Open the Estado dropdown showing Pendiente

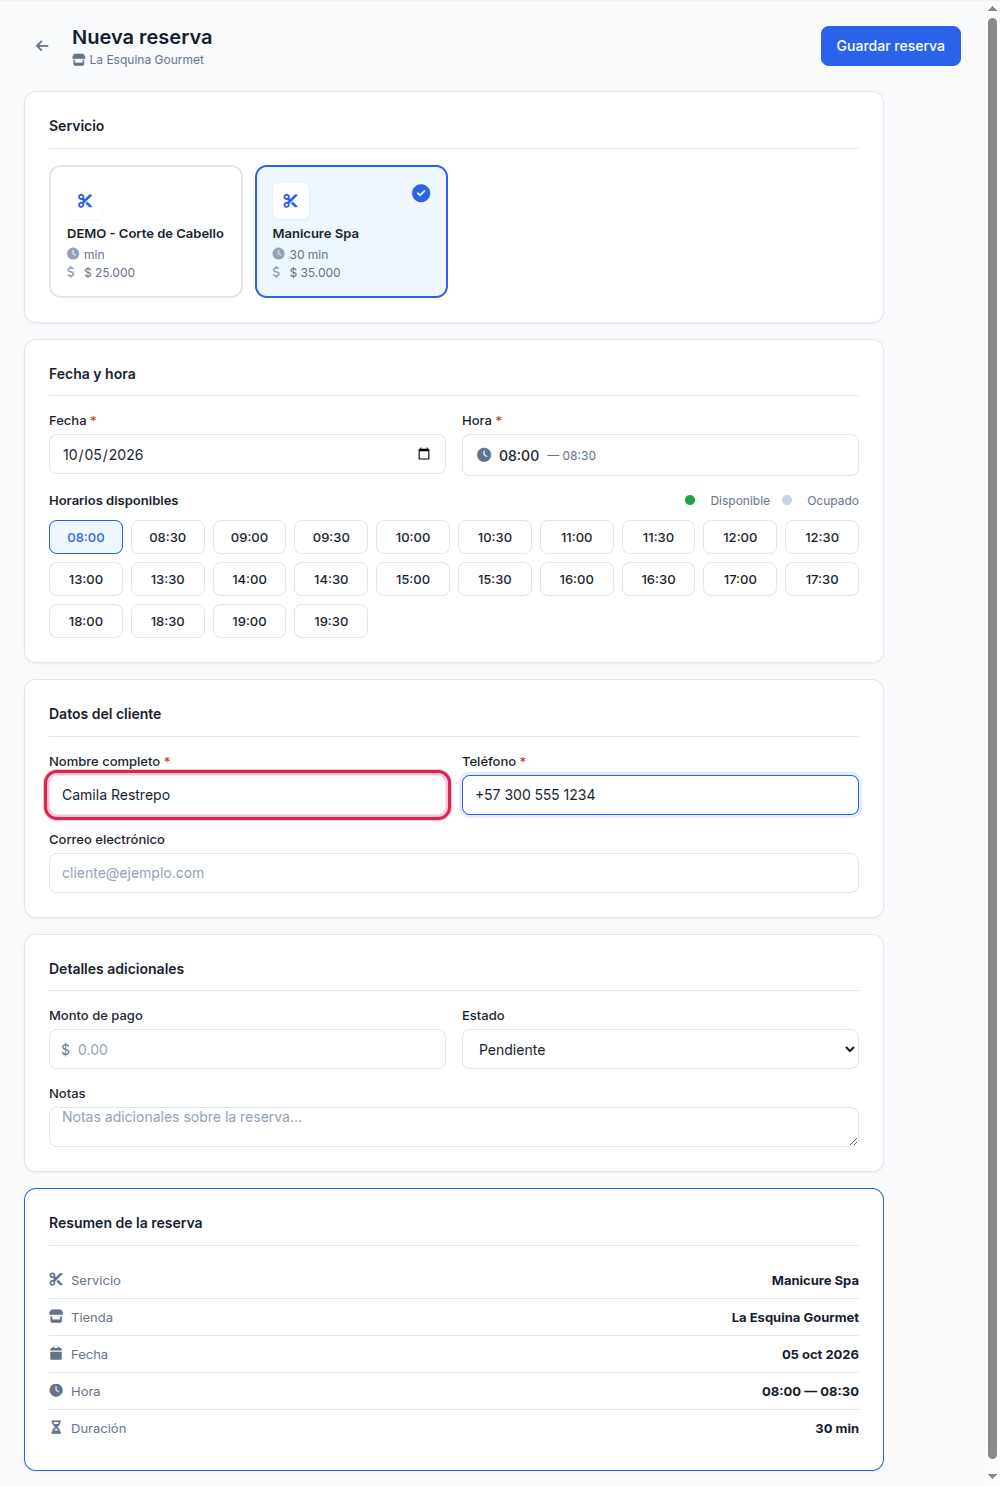pyautogui.click(x=660, y=1049)
